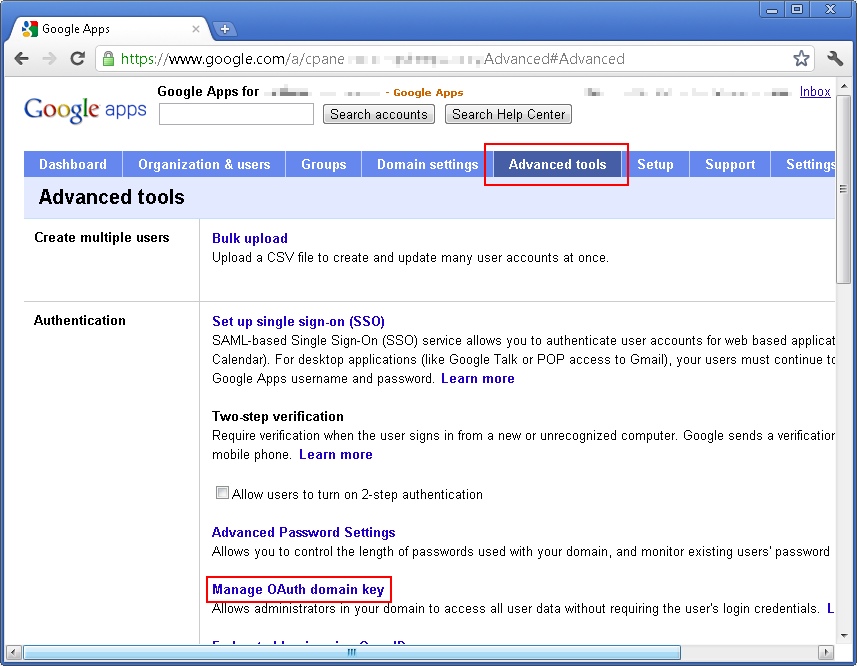Go to Domain settings tab
Image resolution: width=857 pixels, height=666 pixels.
point(427,164)
